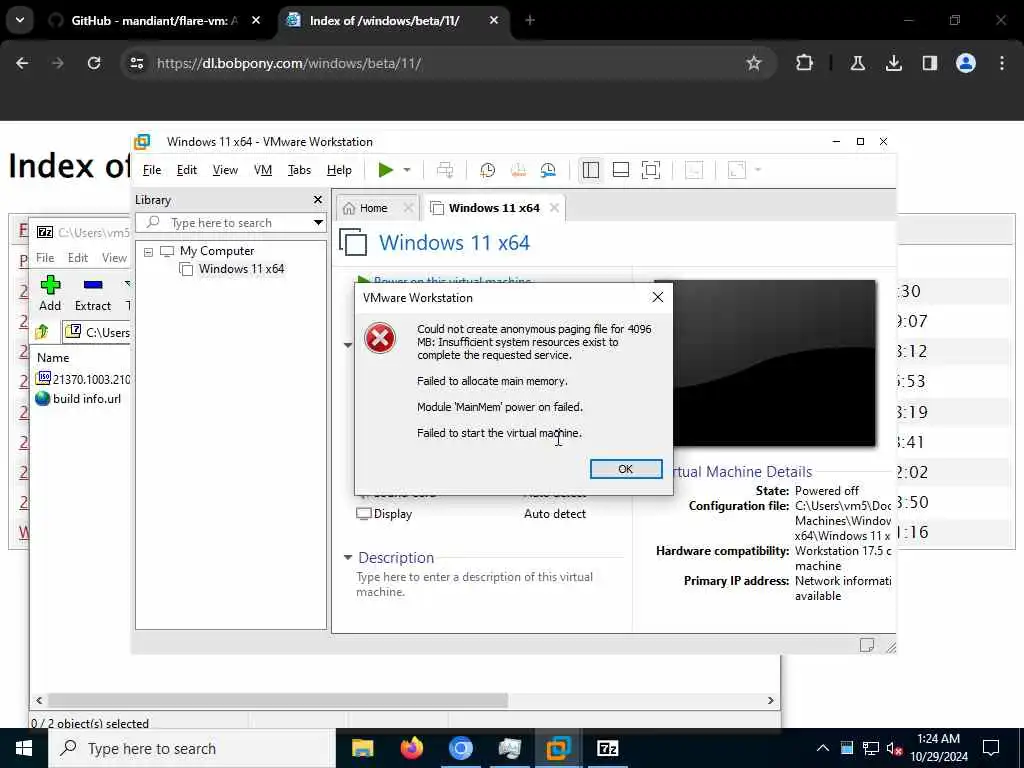
Task: Collapse the Devices section arrow
Action: (x=348, y=345)
